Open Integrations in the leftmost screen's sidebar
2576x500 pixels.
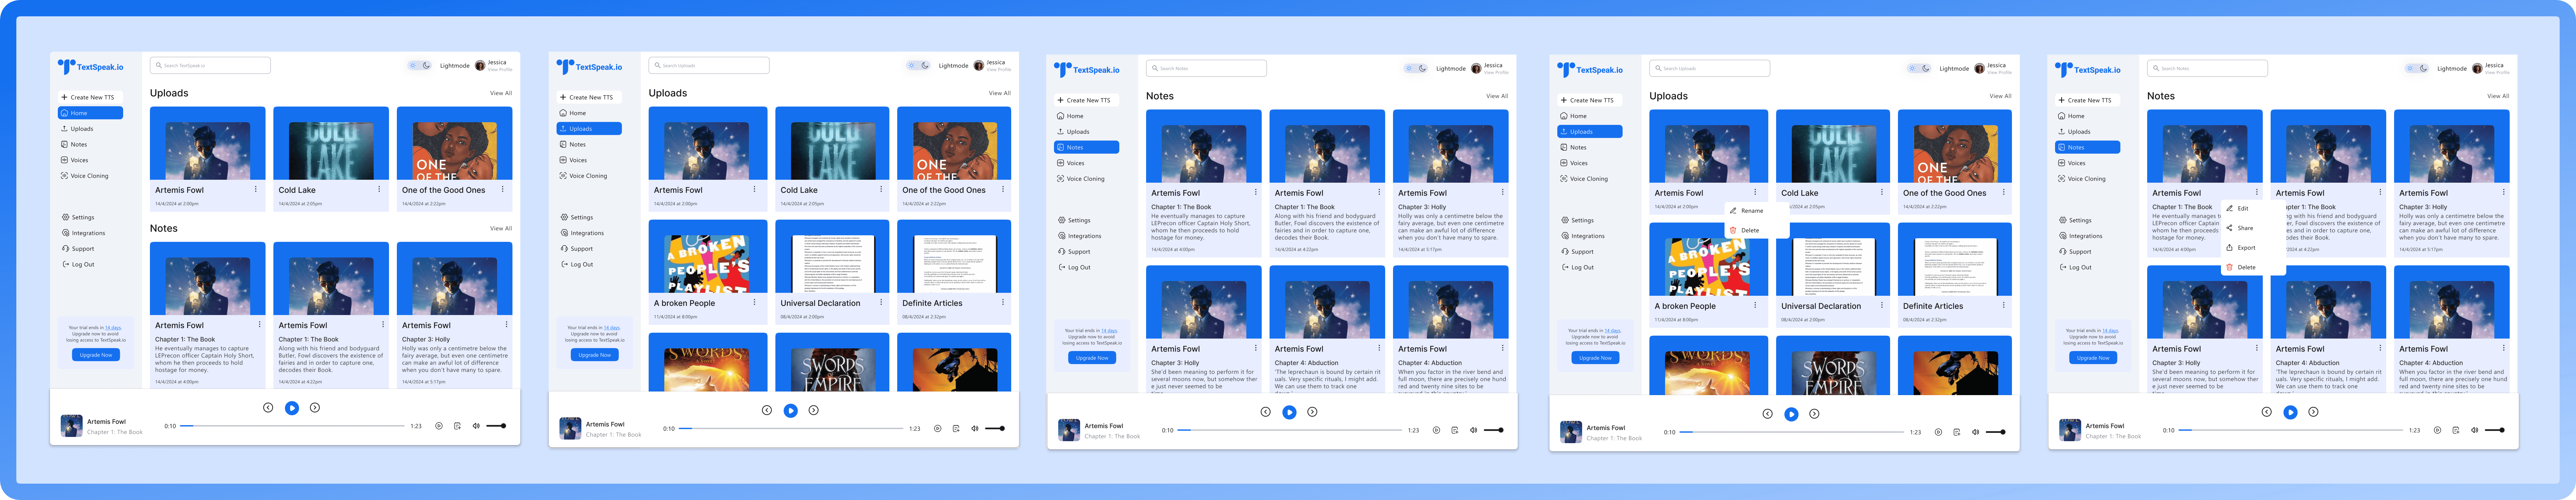(88, 233)
